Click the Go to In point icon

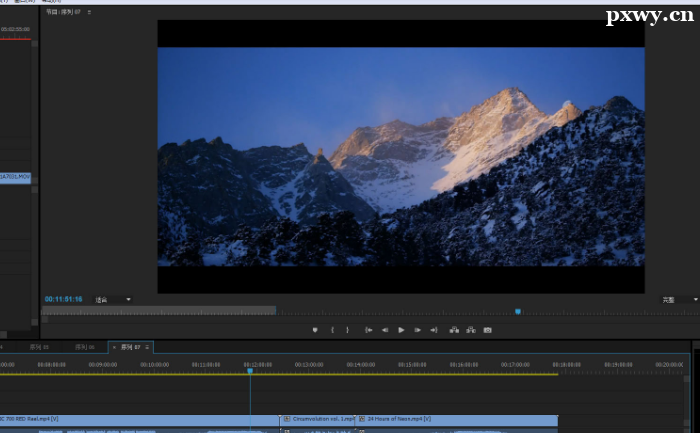point(369,329)
